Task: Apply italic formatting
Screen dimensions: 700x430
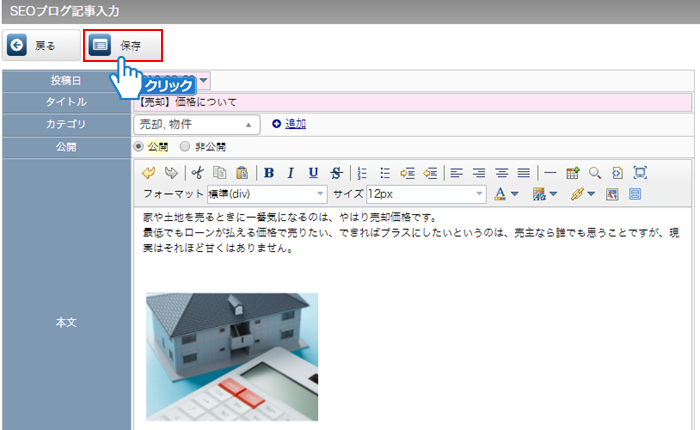Action: 291,172
